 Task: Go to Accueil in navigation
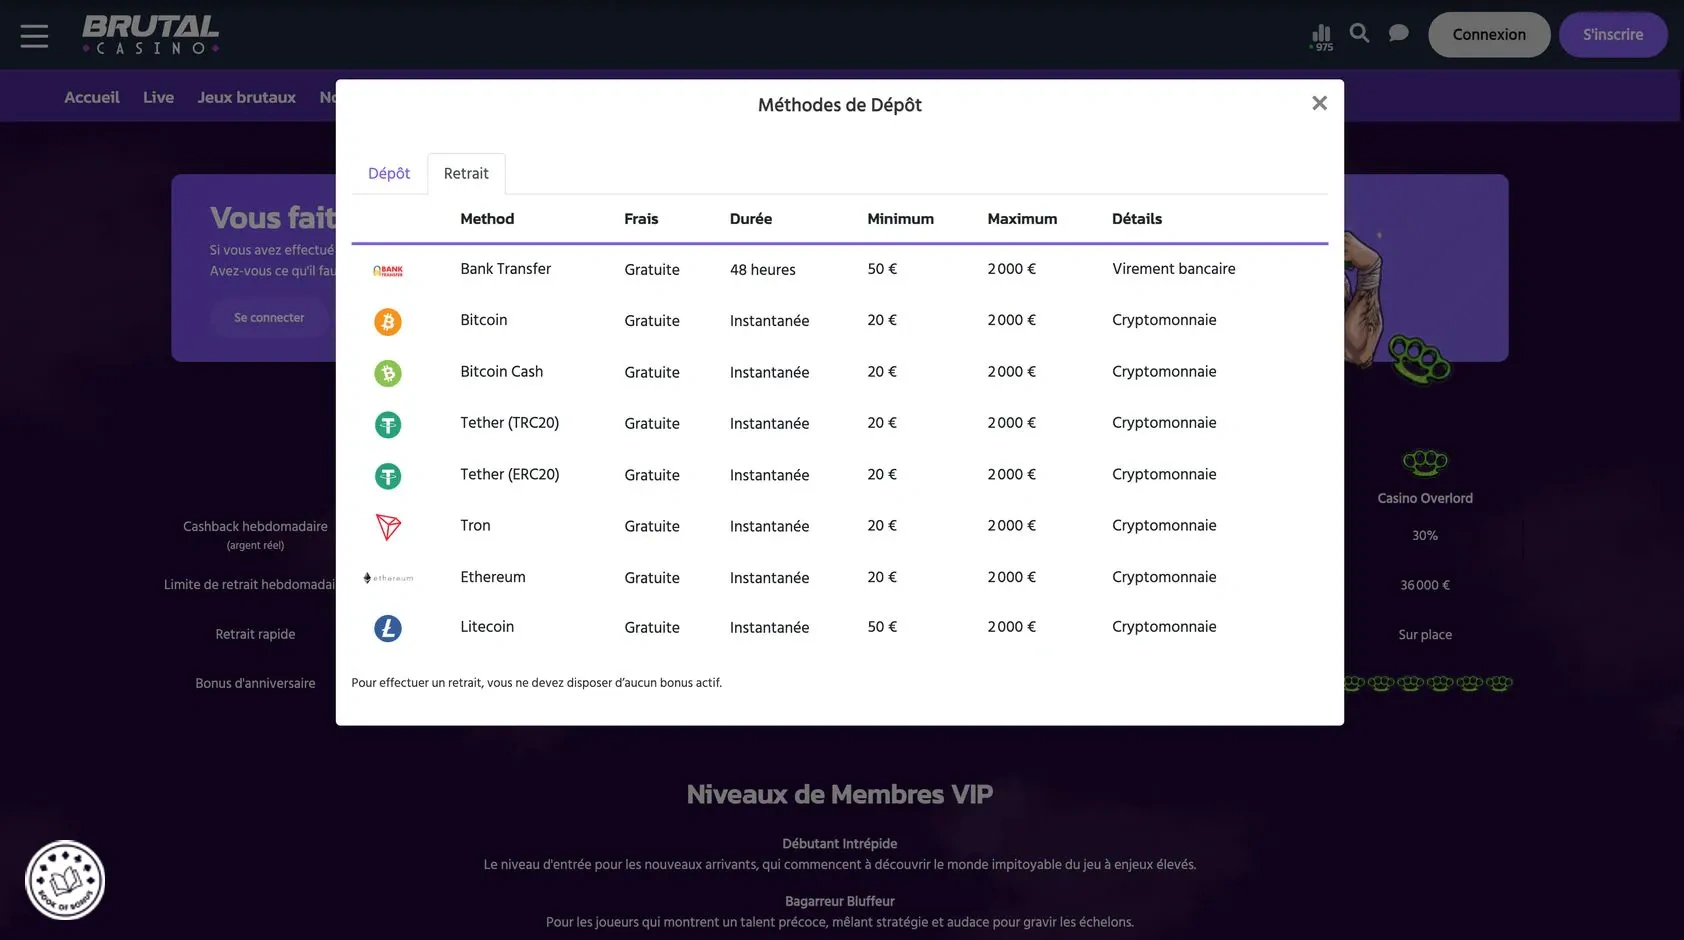pos(92,97)
